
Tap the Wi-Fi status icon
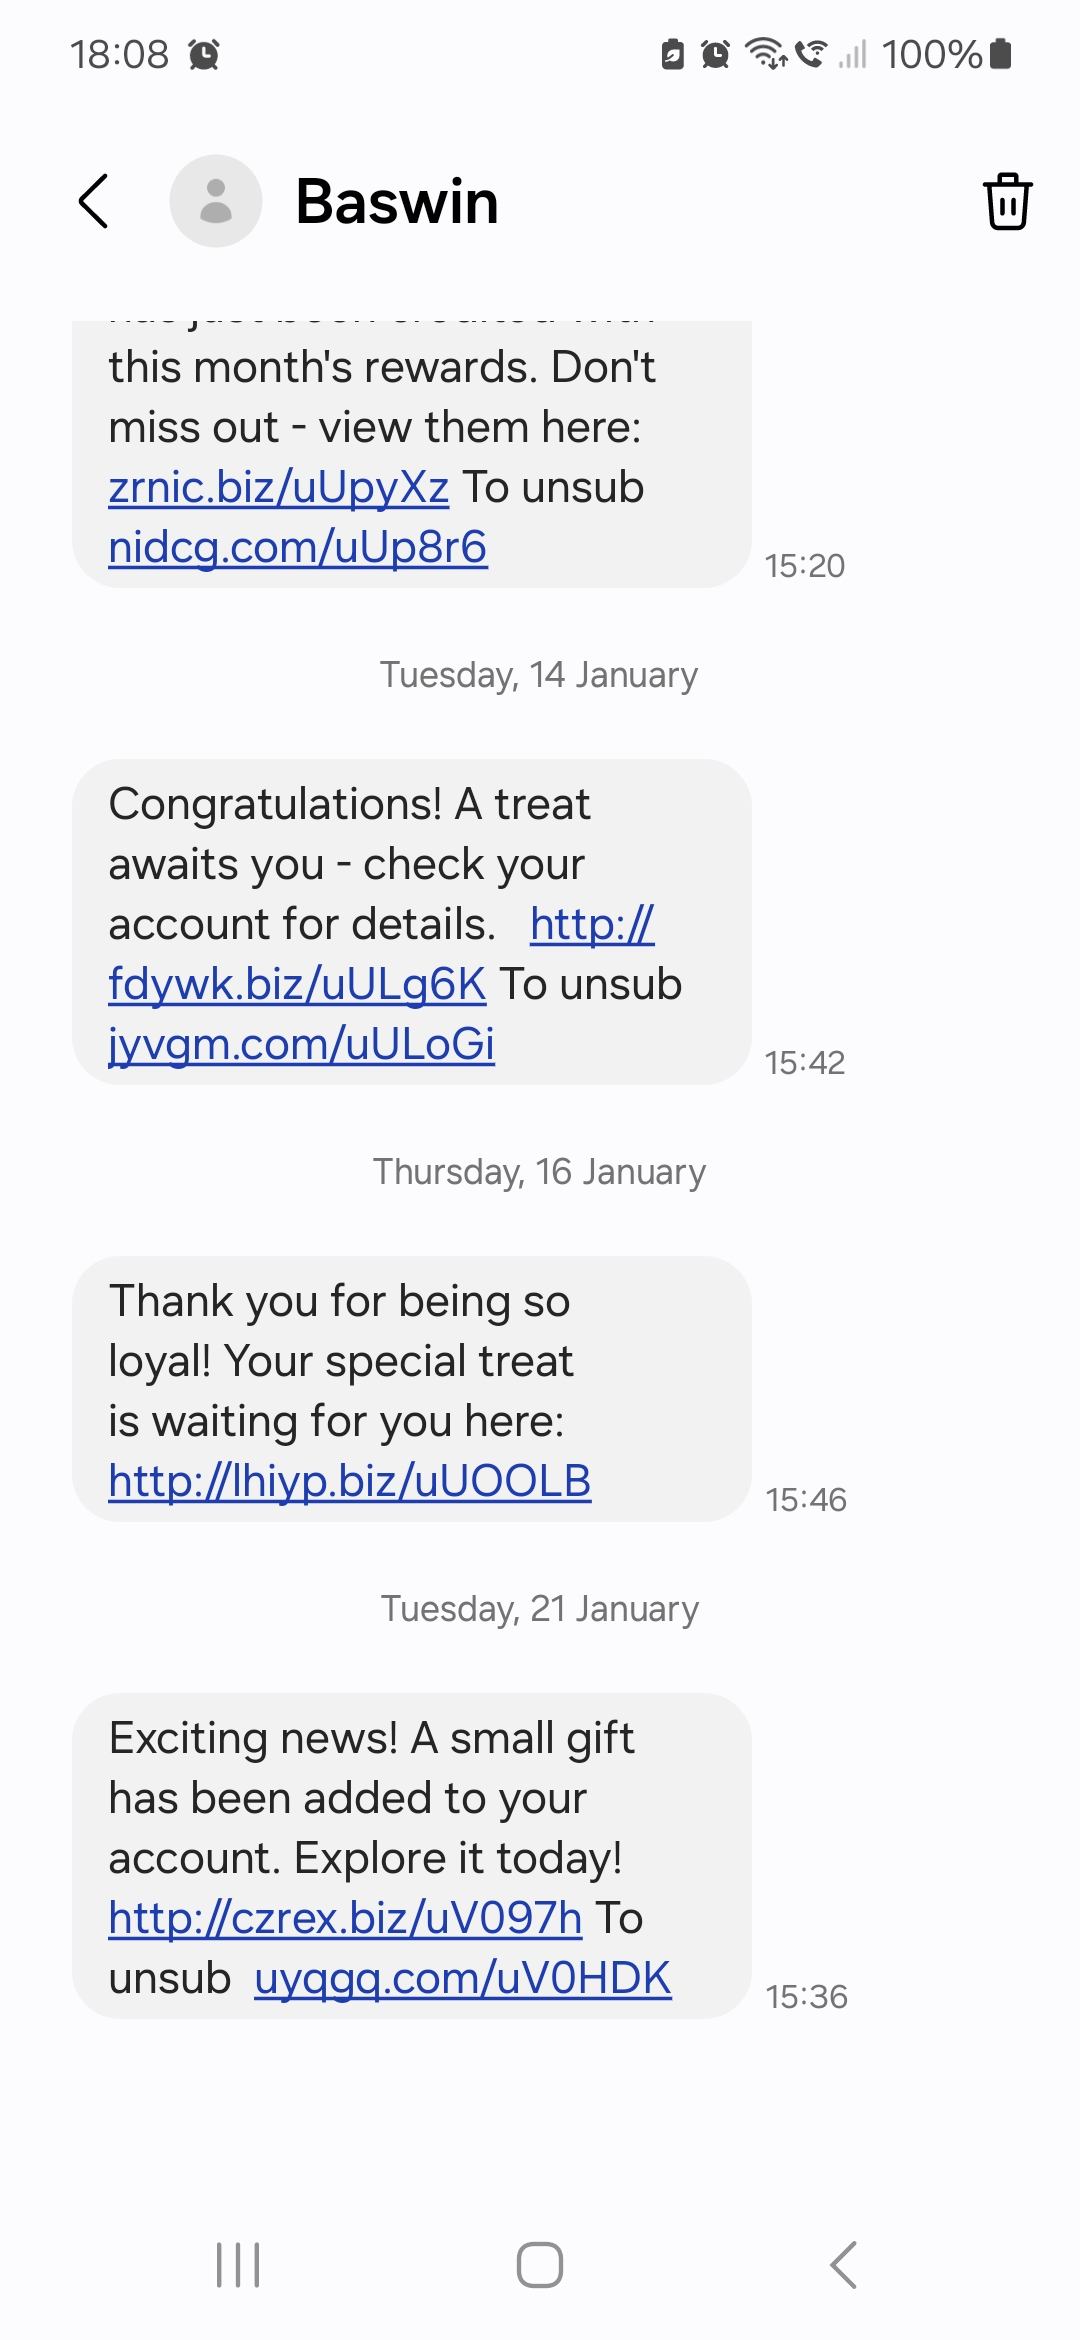coord(766,53)
